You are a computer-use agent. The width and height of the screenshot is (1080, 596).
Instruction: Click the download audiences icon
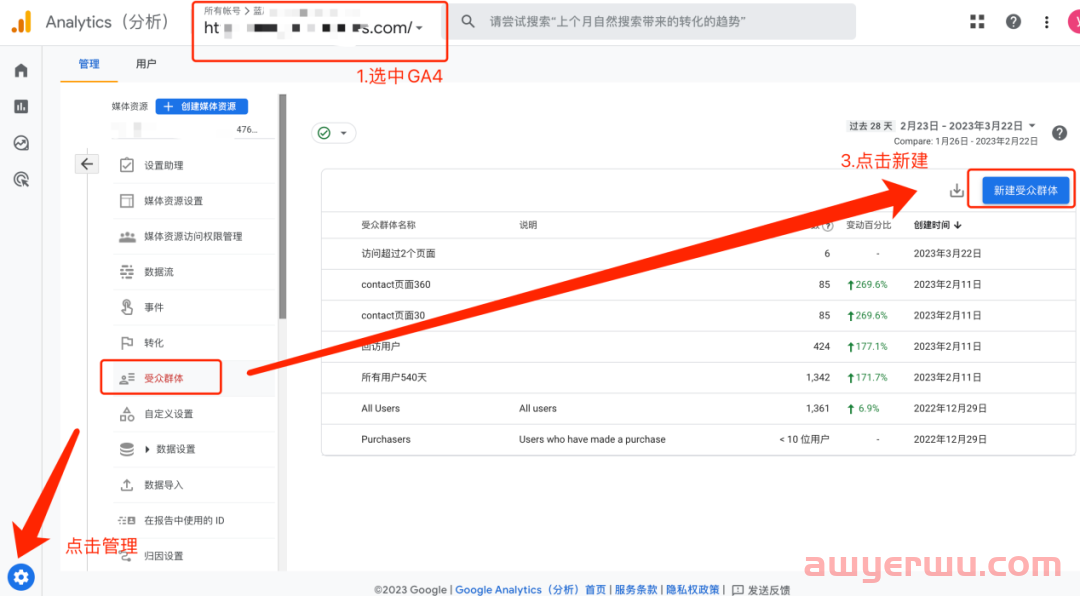click(x=956, y=190)
